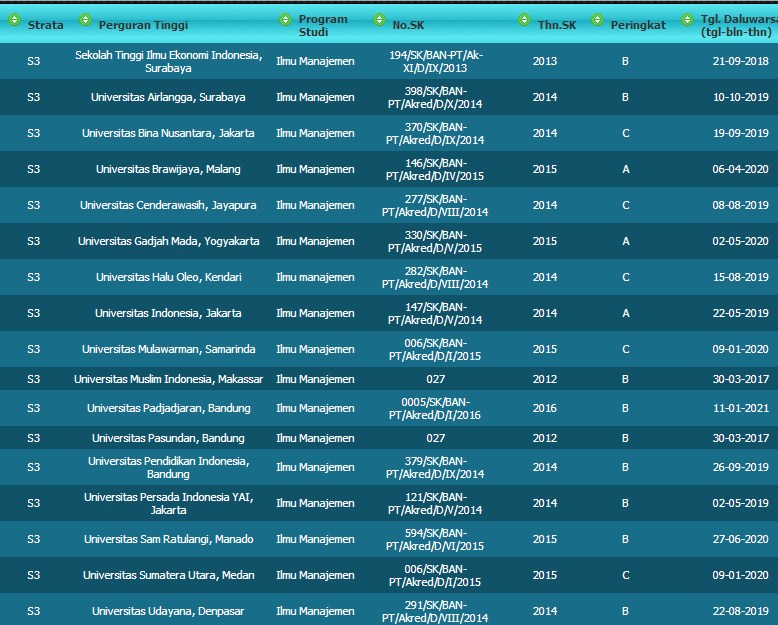The width and height of the screenshot is (778, 625).
Task: Select the Universitas Halu Oleo, Kendari cell
Action: tap(169, 277)
